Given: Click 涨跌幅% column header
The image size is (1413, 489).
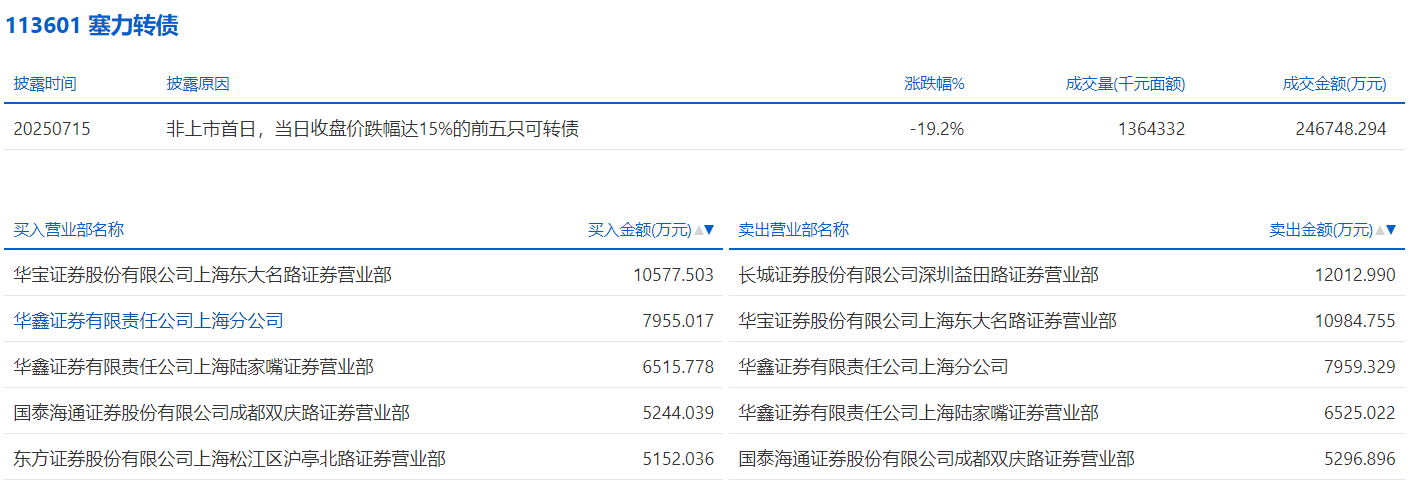Looking at the screenshot, I should point(934,84).
